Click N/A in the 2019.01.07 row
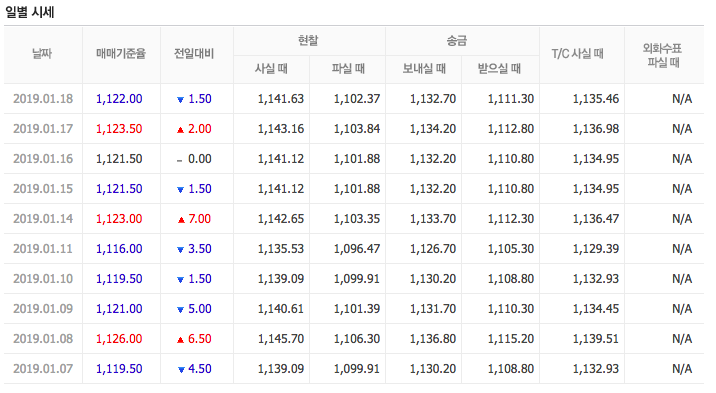 [682, 368]
